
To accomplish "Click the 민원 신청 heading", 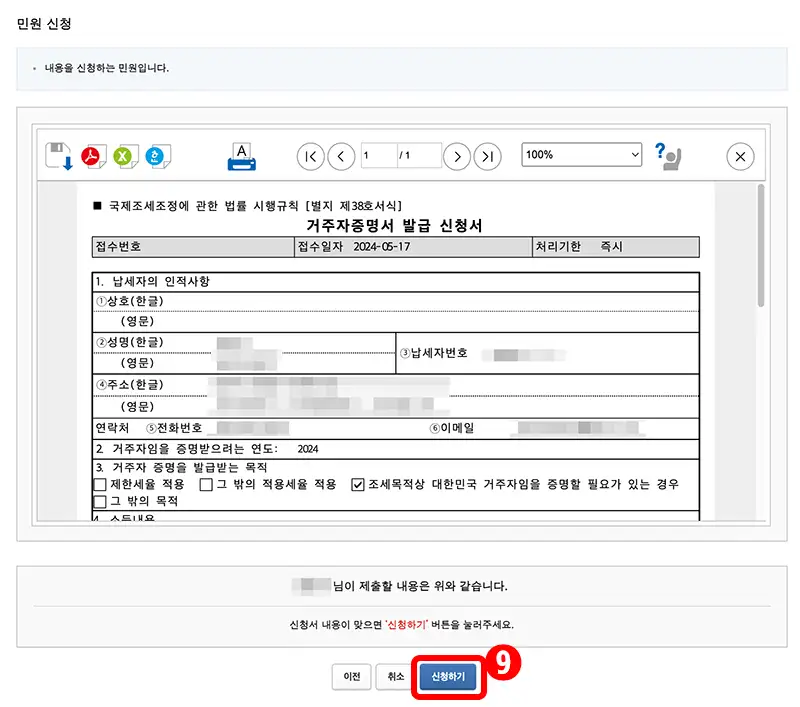I will click(x=44, y=23).
